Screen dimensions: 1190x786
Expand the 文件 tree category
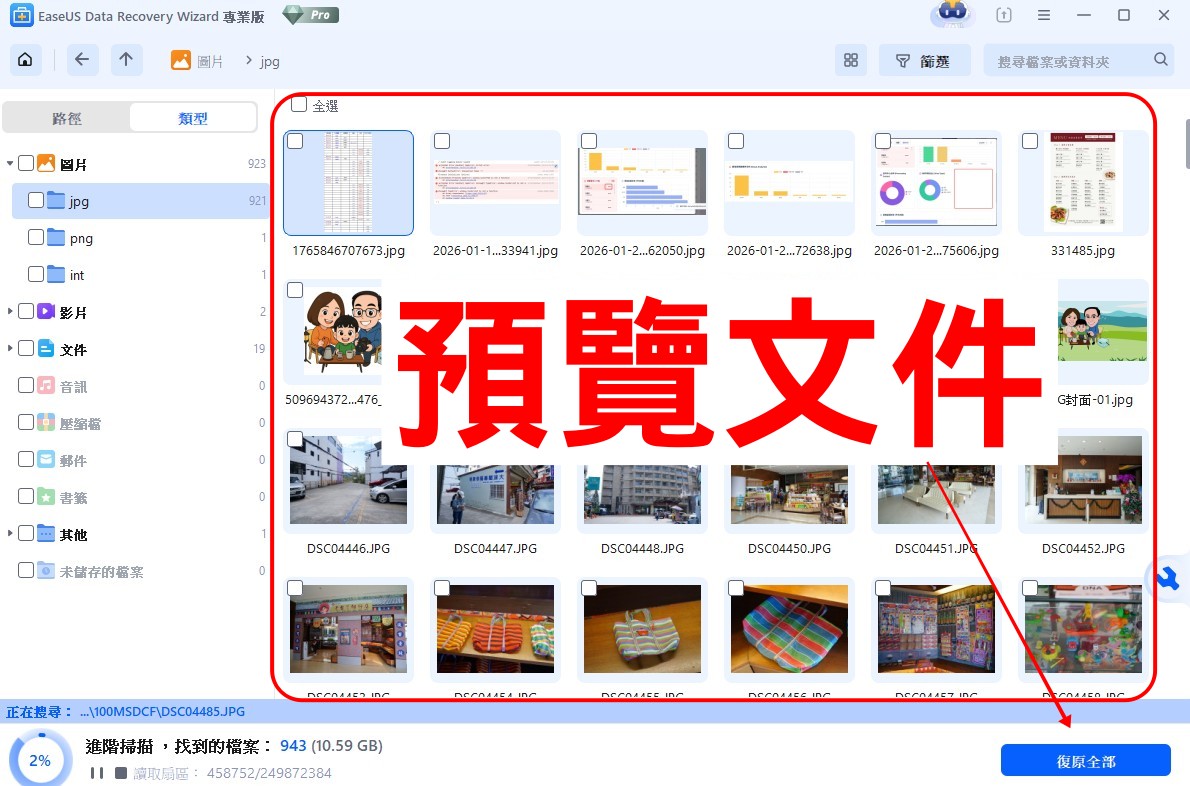[9, 348]
